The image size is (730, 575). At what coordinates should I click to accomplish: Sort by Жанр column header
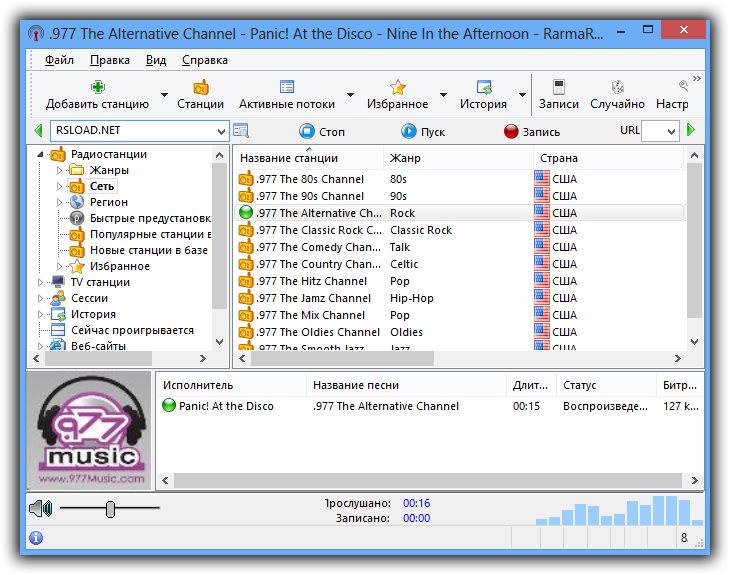458,158
